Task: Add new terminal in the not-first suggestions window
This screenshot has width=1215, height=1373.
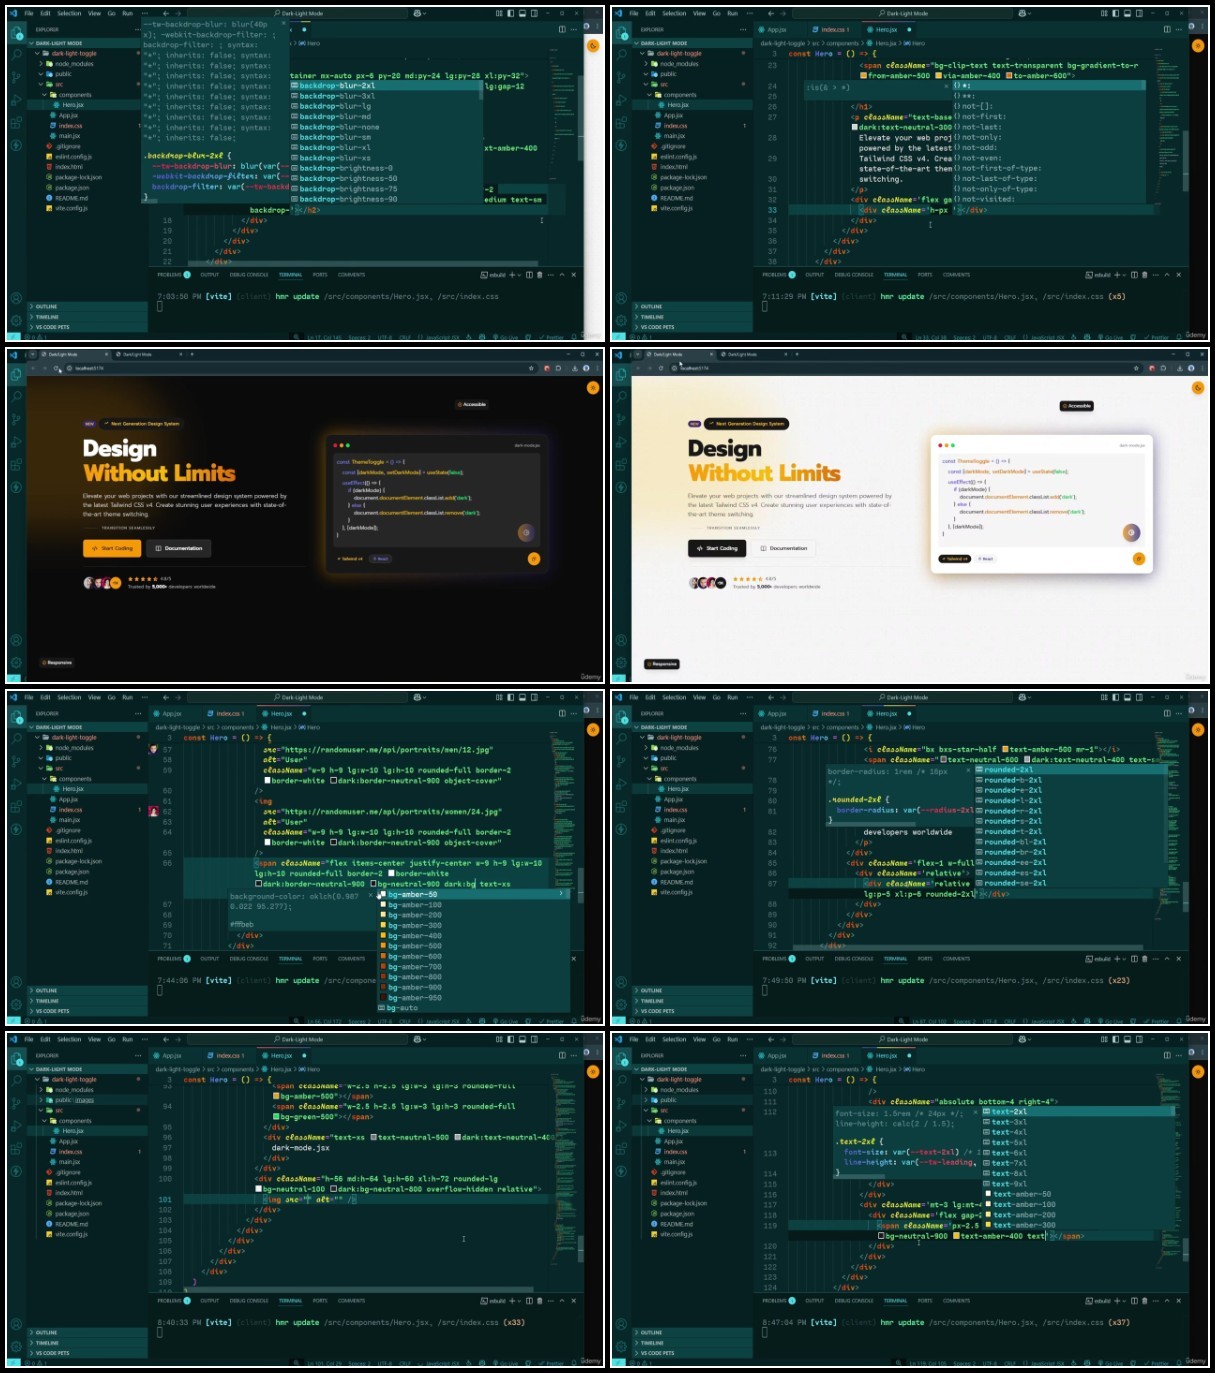Action: [x=1116, y=275]
